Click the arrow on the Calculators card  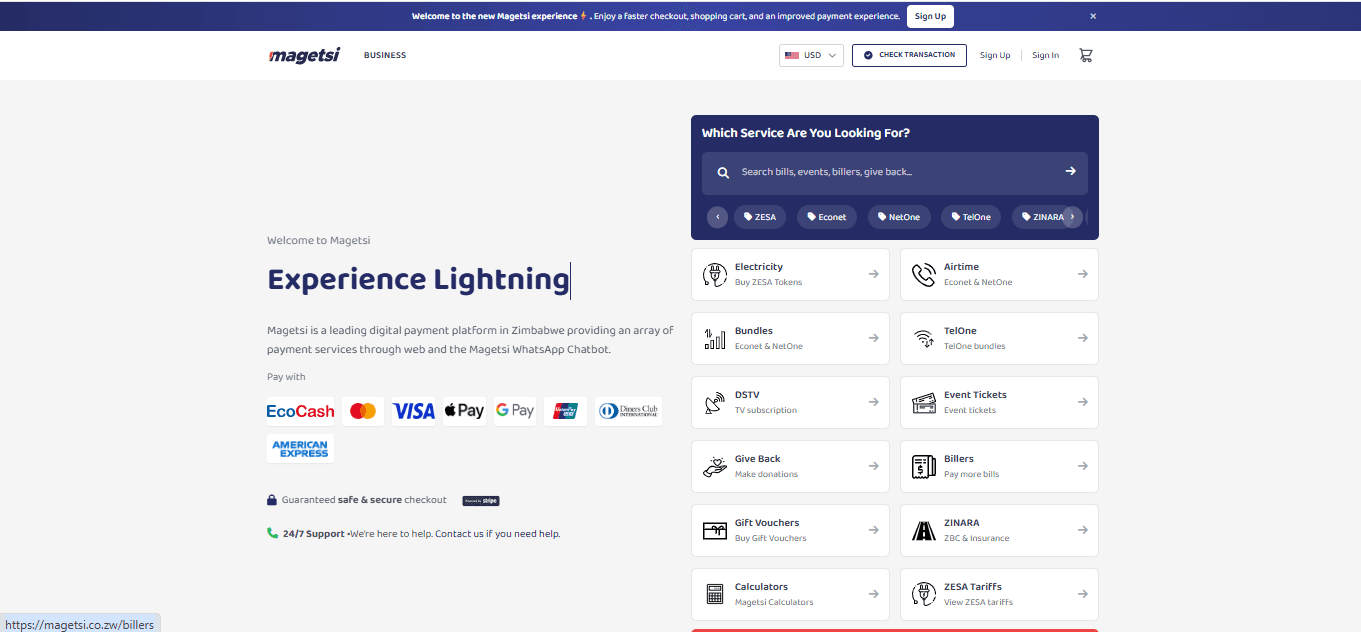[x=873, y=594]
